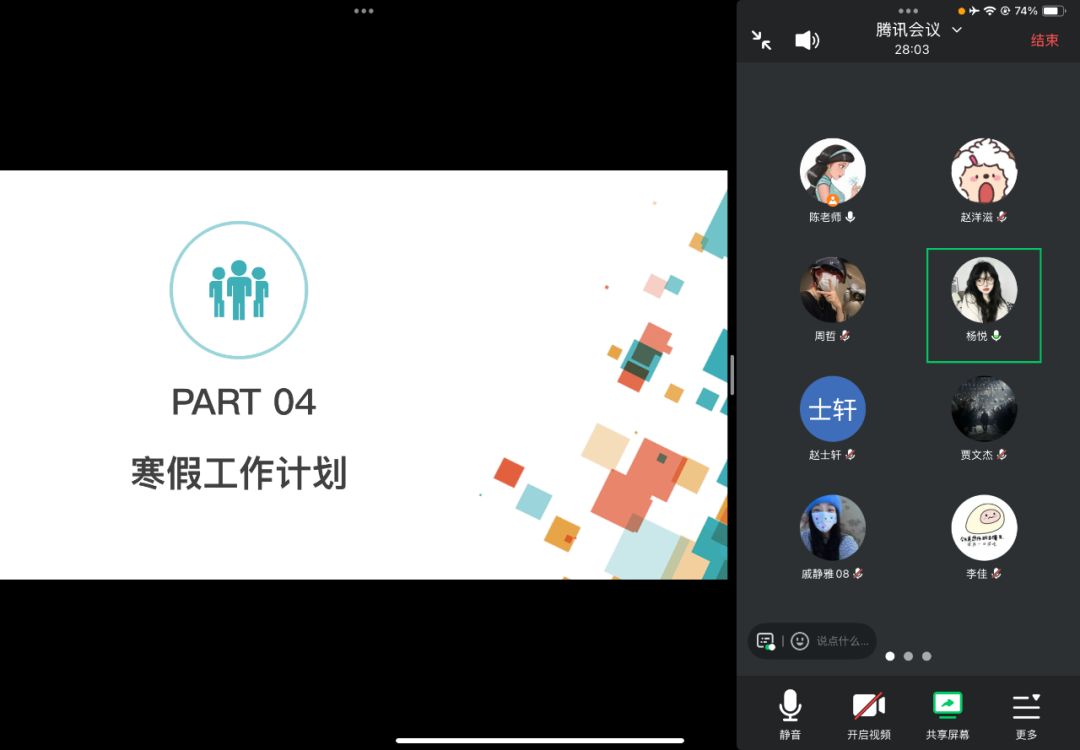Select 陈老师's avatar thumbnail

[832, 171]
